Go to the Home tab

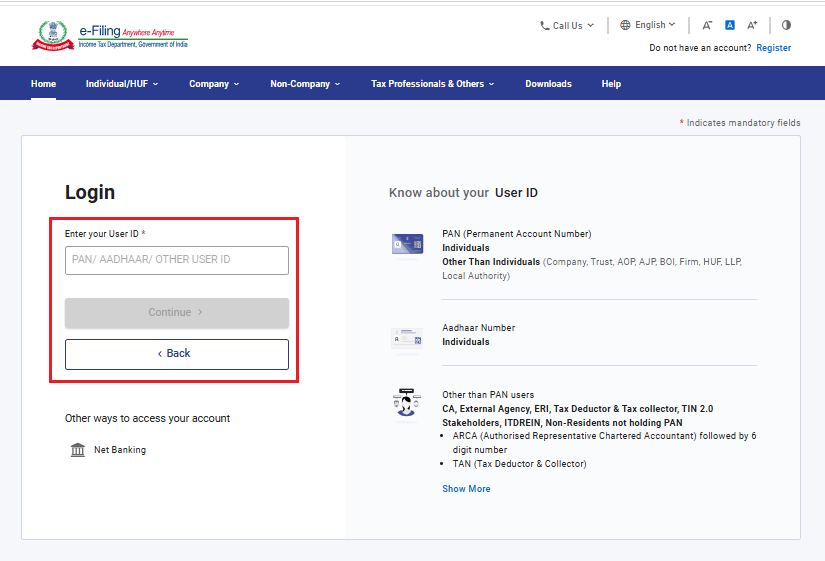point(43,84)
